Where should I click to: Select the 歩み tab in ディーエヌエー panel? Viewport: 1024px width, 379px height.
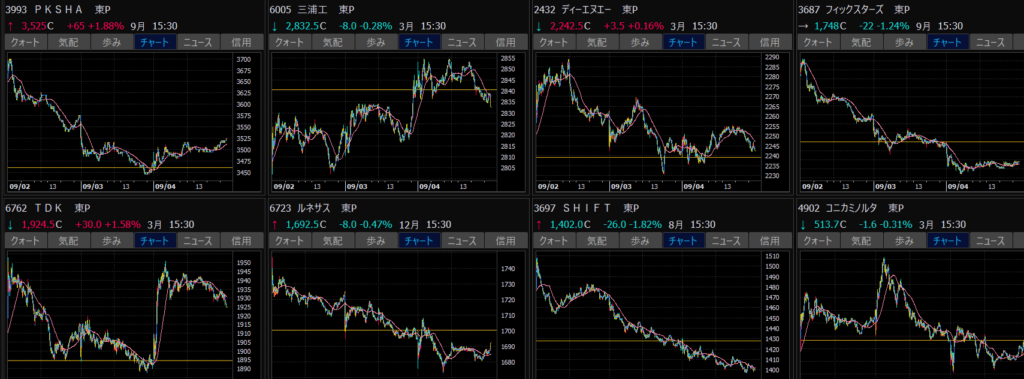pyautogui.click(x=640, y=42)
